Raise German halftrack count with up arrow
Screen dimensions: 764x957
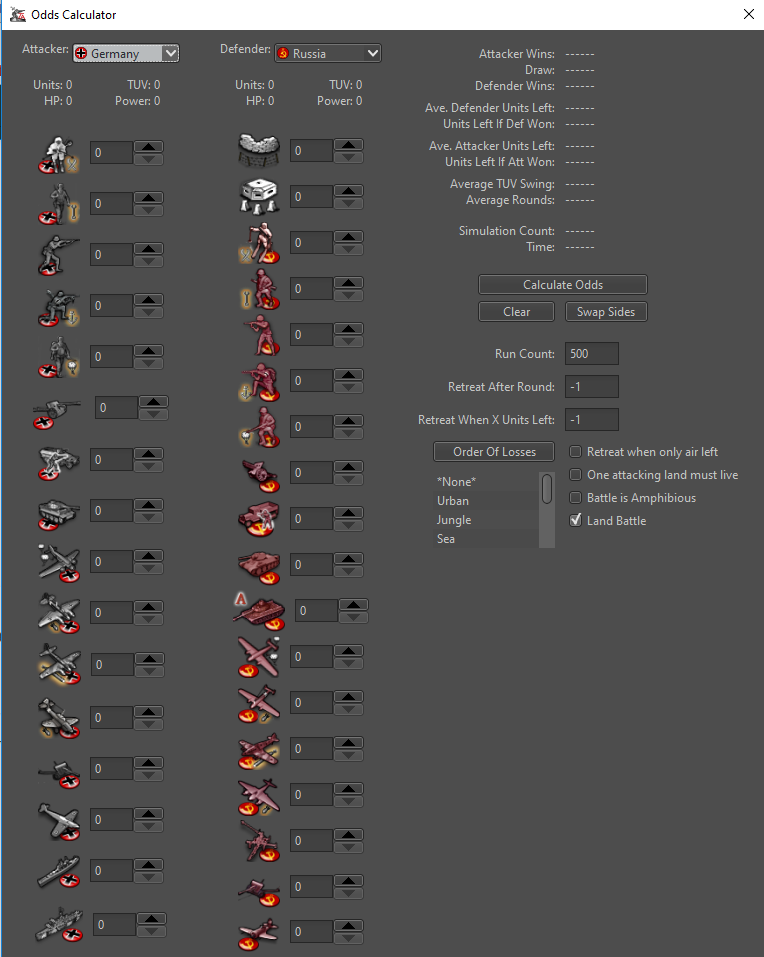[148, 453]
